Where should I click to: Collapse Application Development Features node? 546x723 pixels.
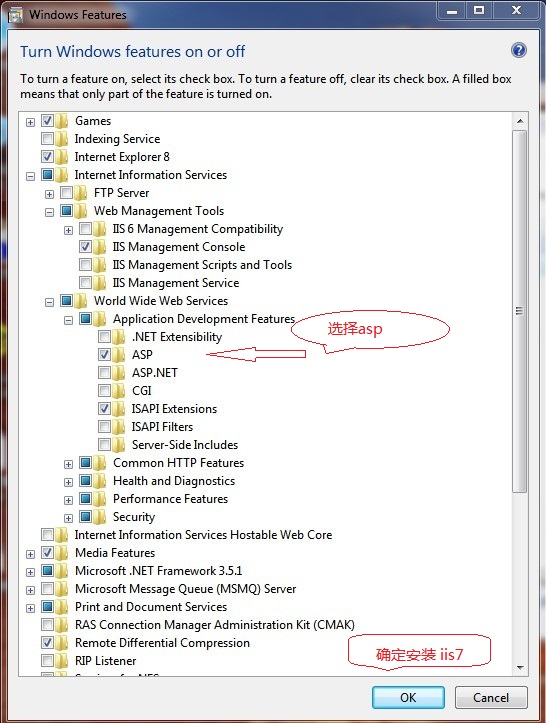tap(68, 320)
